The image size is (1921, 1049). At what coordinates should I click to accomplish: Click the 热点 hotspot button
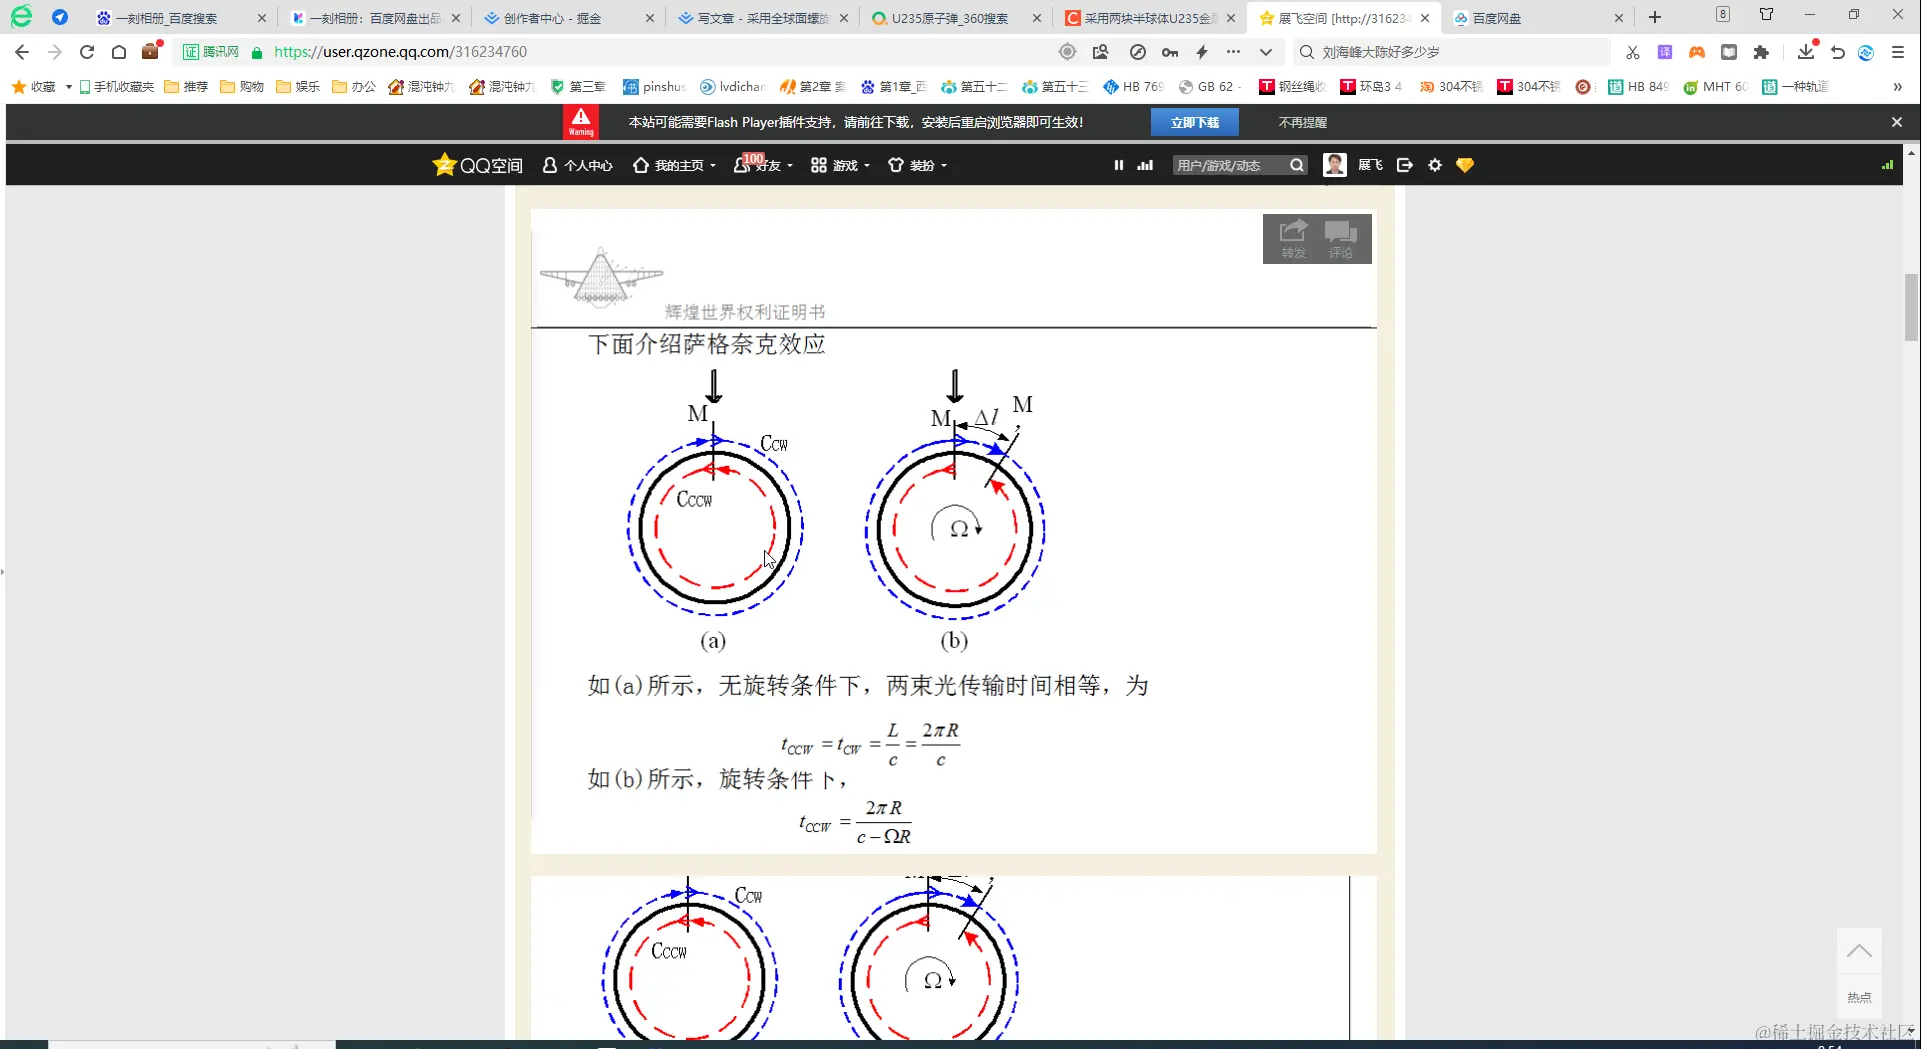point(1858,997)
